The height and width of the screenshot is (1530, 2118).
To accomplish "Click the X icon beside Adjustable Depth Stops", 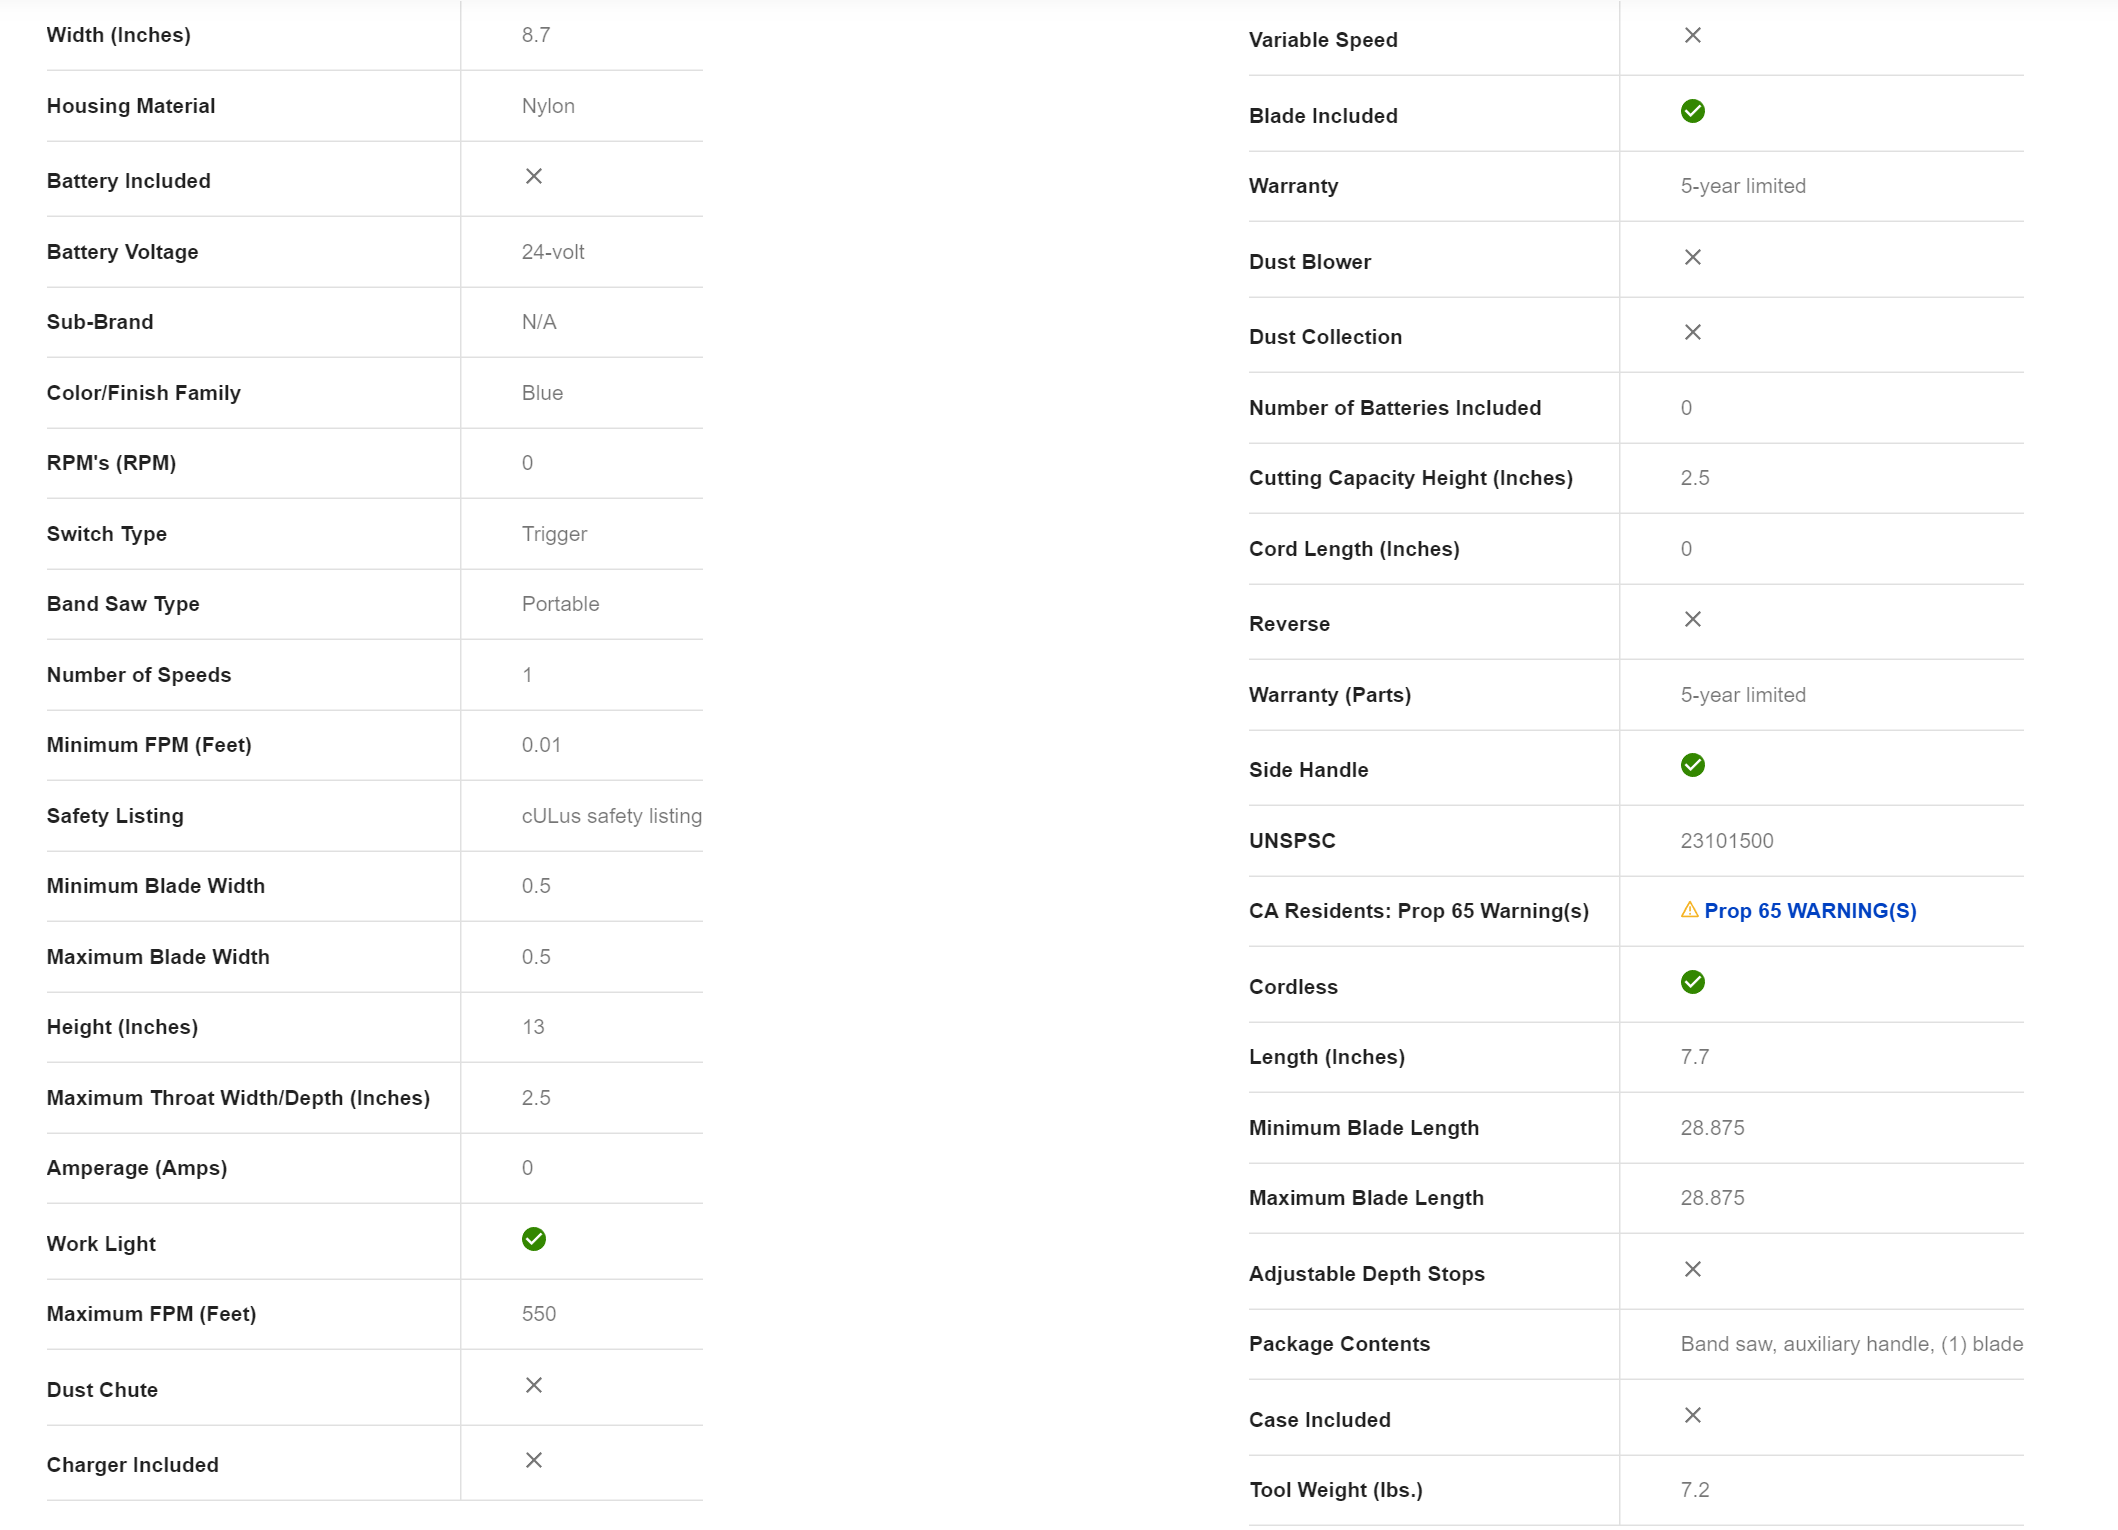I will tap(1692, 1269).
